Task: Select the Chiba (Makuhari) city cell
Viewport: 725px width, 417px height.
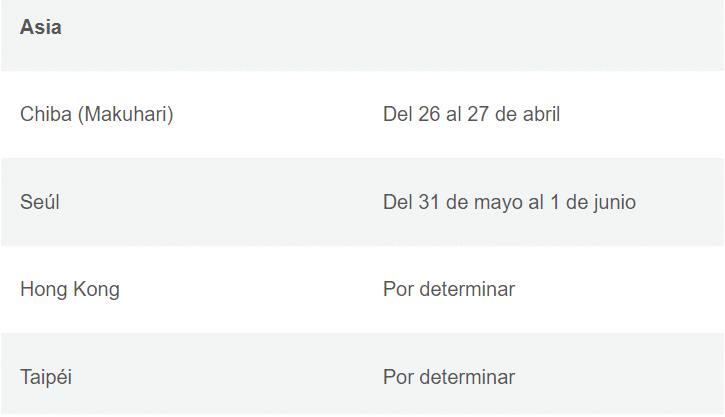Action: (97, 114)
